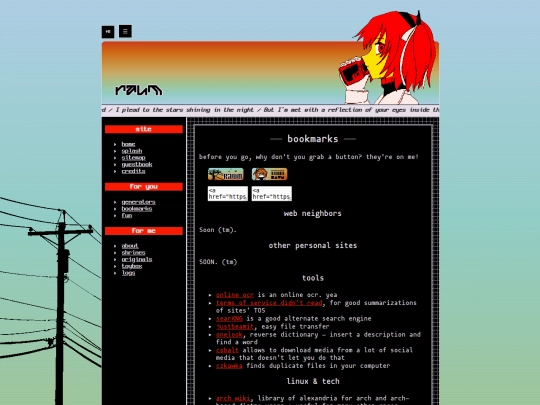
Task: Click the raum tree button badge
Action: click(226, 174)
